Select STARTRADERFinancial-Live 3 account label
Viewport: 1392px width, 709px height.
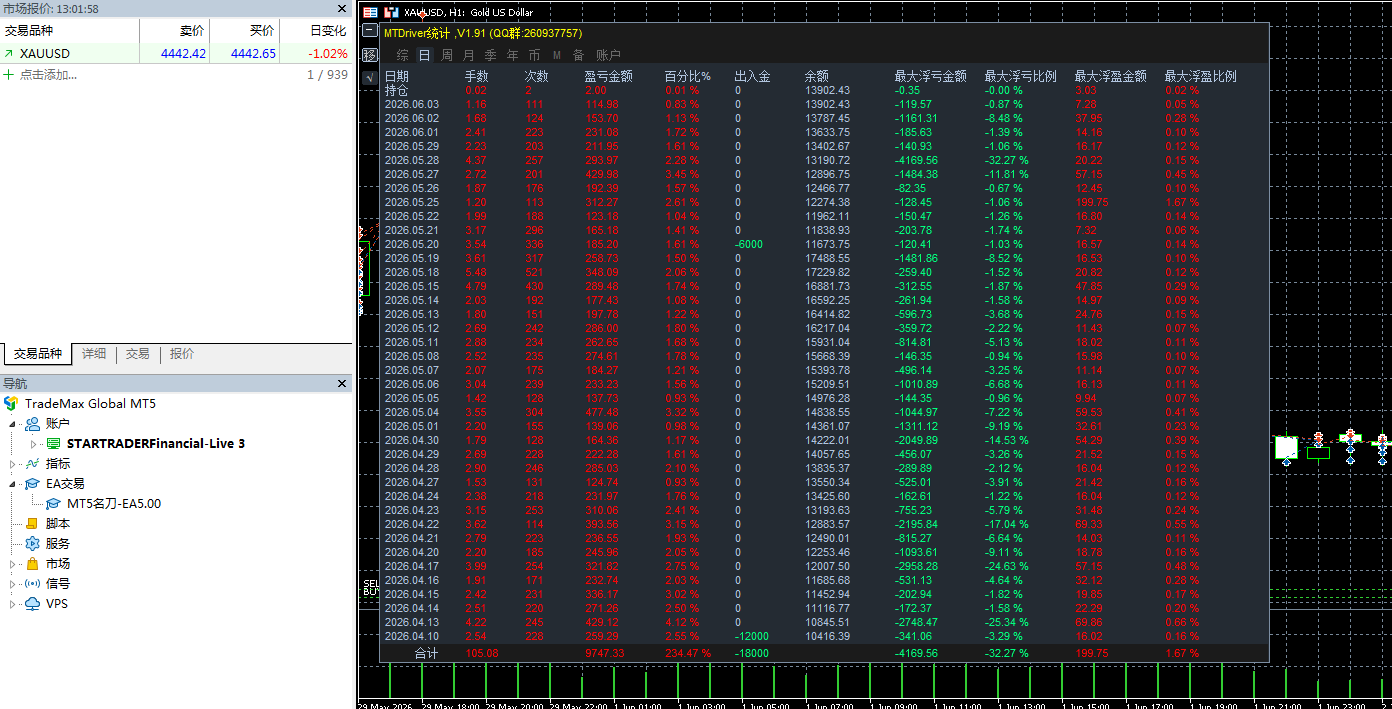(156, 444)
